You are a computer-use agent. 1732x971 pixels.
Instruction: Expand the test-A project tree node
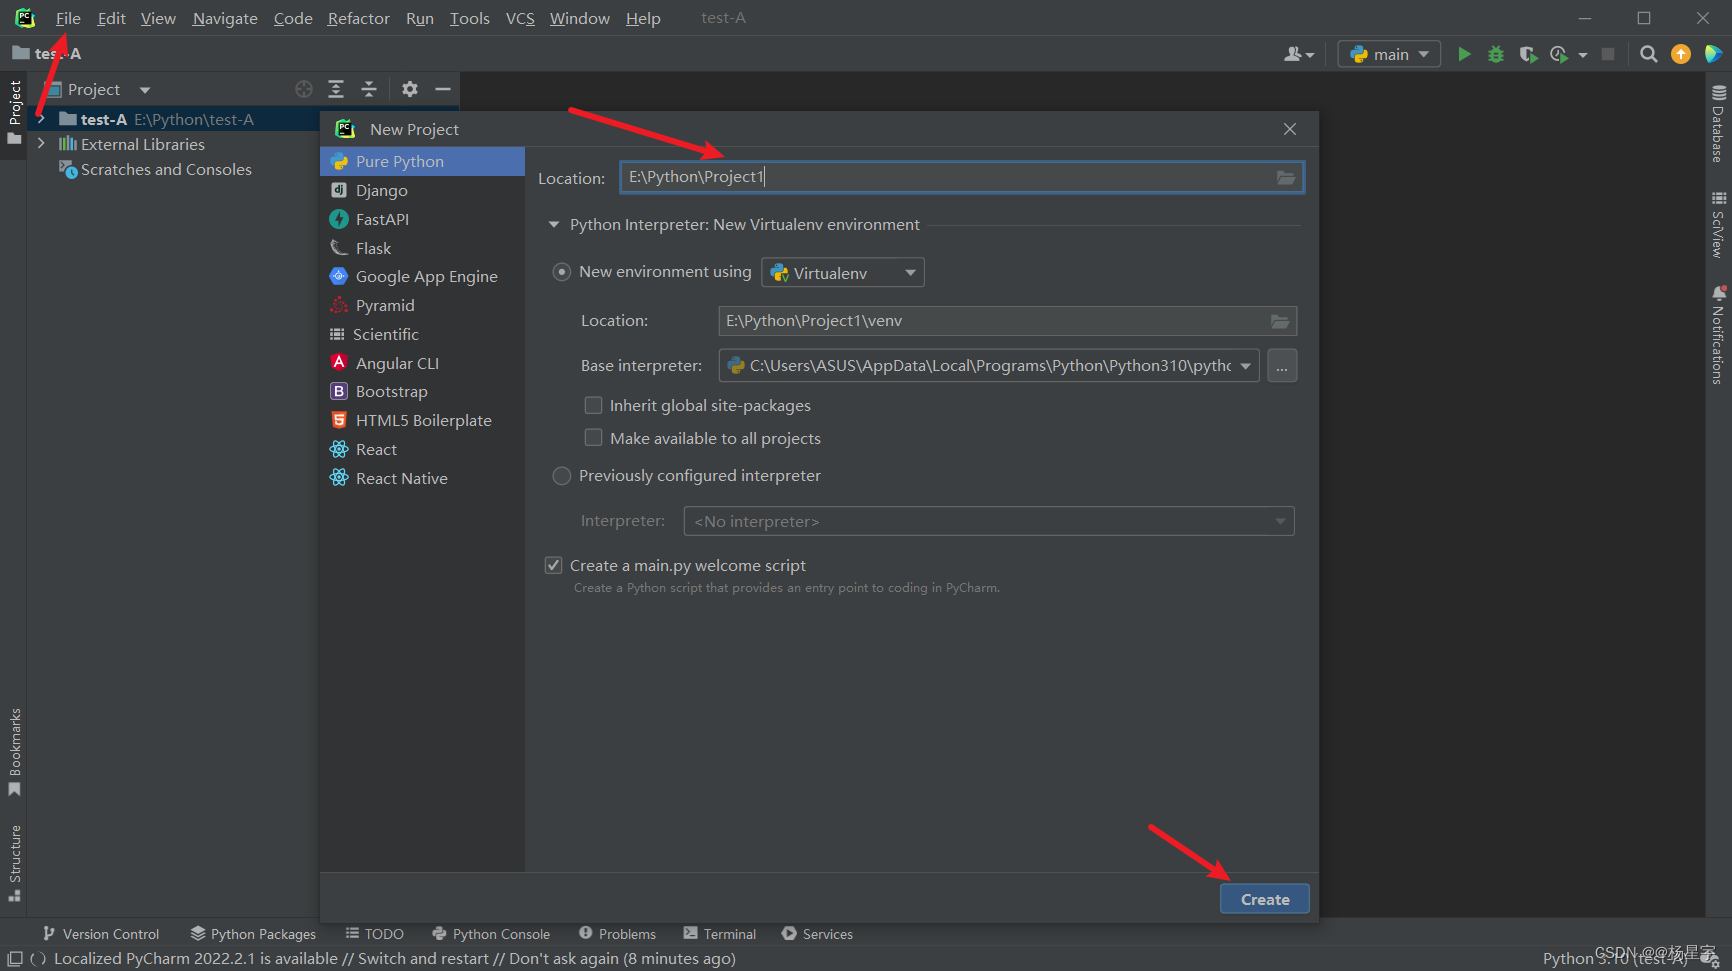coord(41,119)
